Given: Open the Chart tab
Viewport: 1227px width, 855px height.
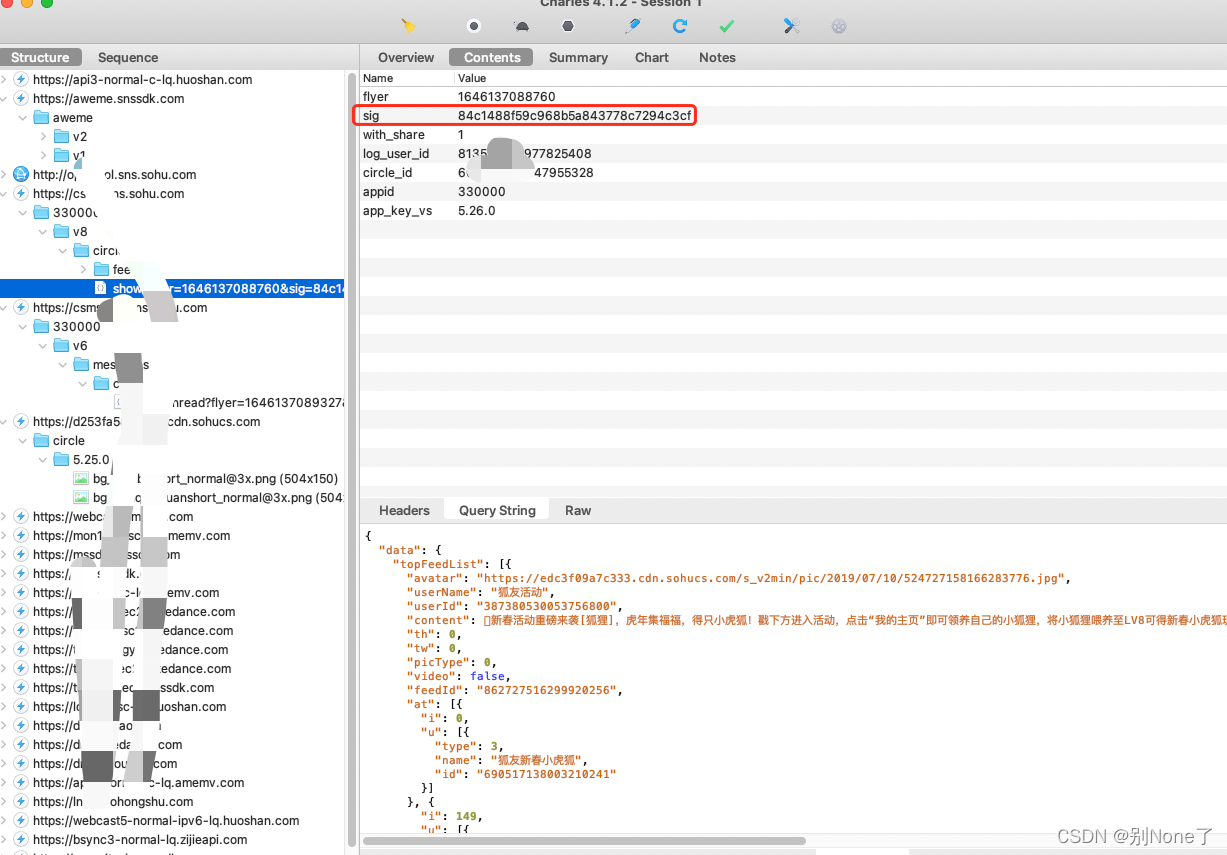Looking at the screenshot, I should pos(652,57).
